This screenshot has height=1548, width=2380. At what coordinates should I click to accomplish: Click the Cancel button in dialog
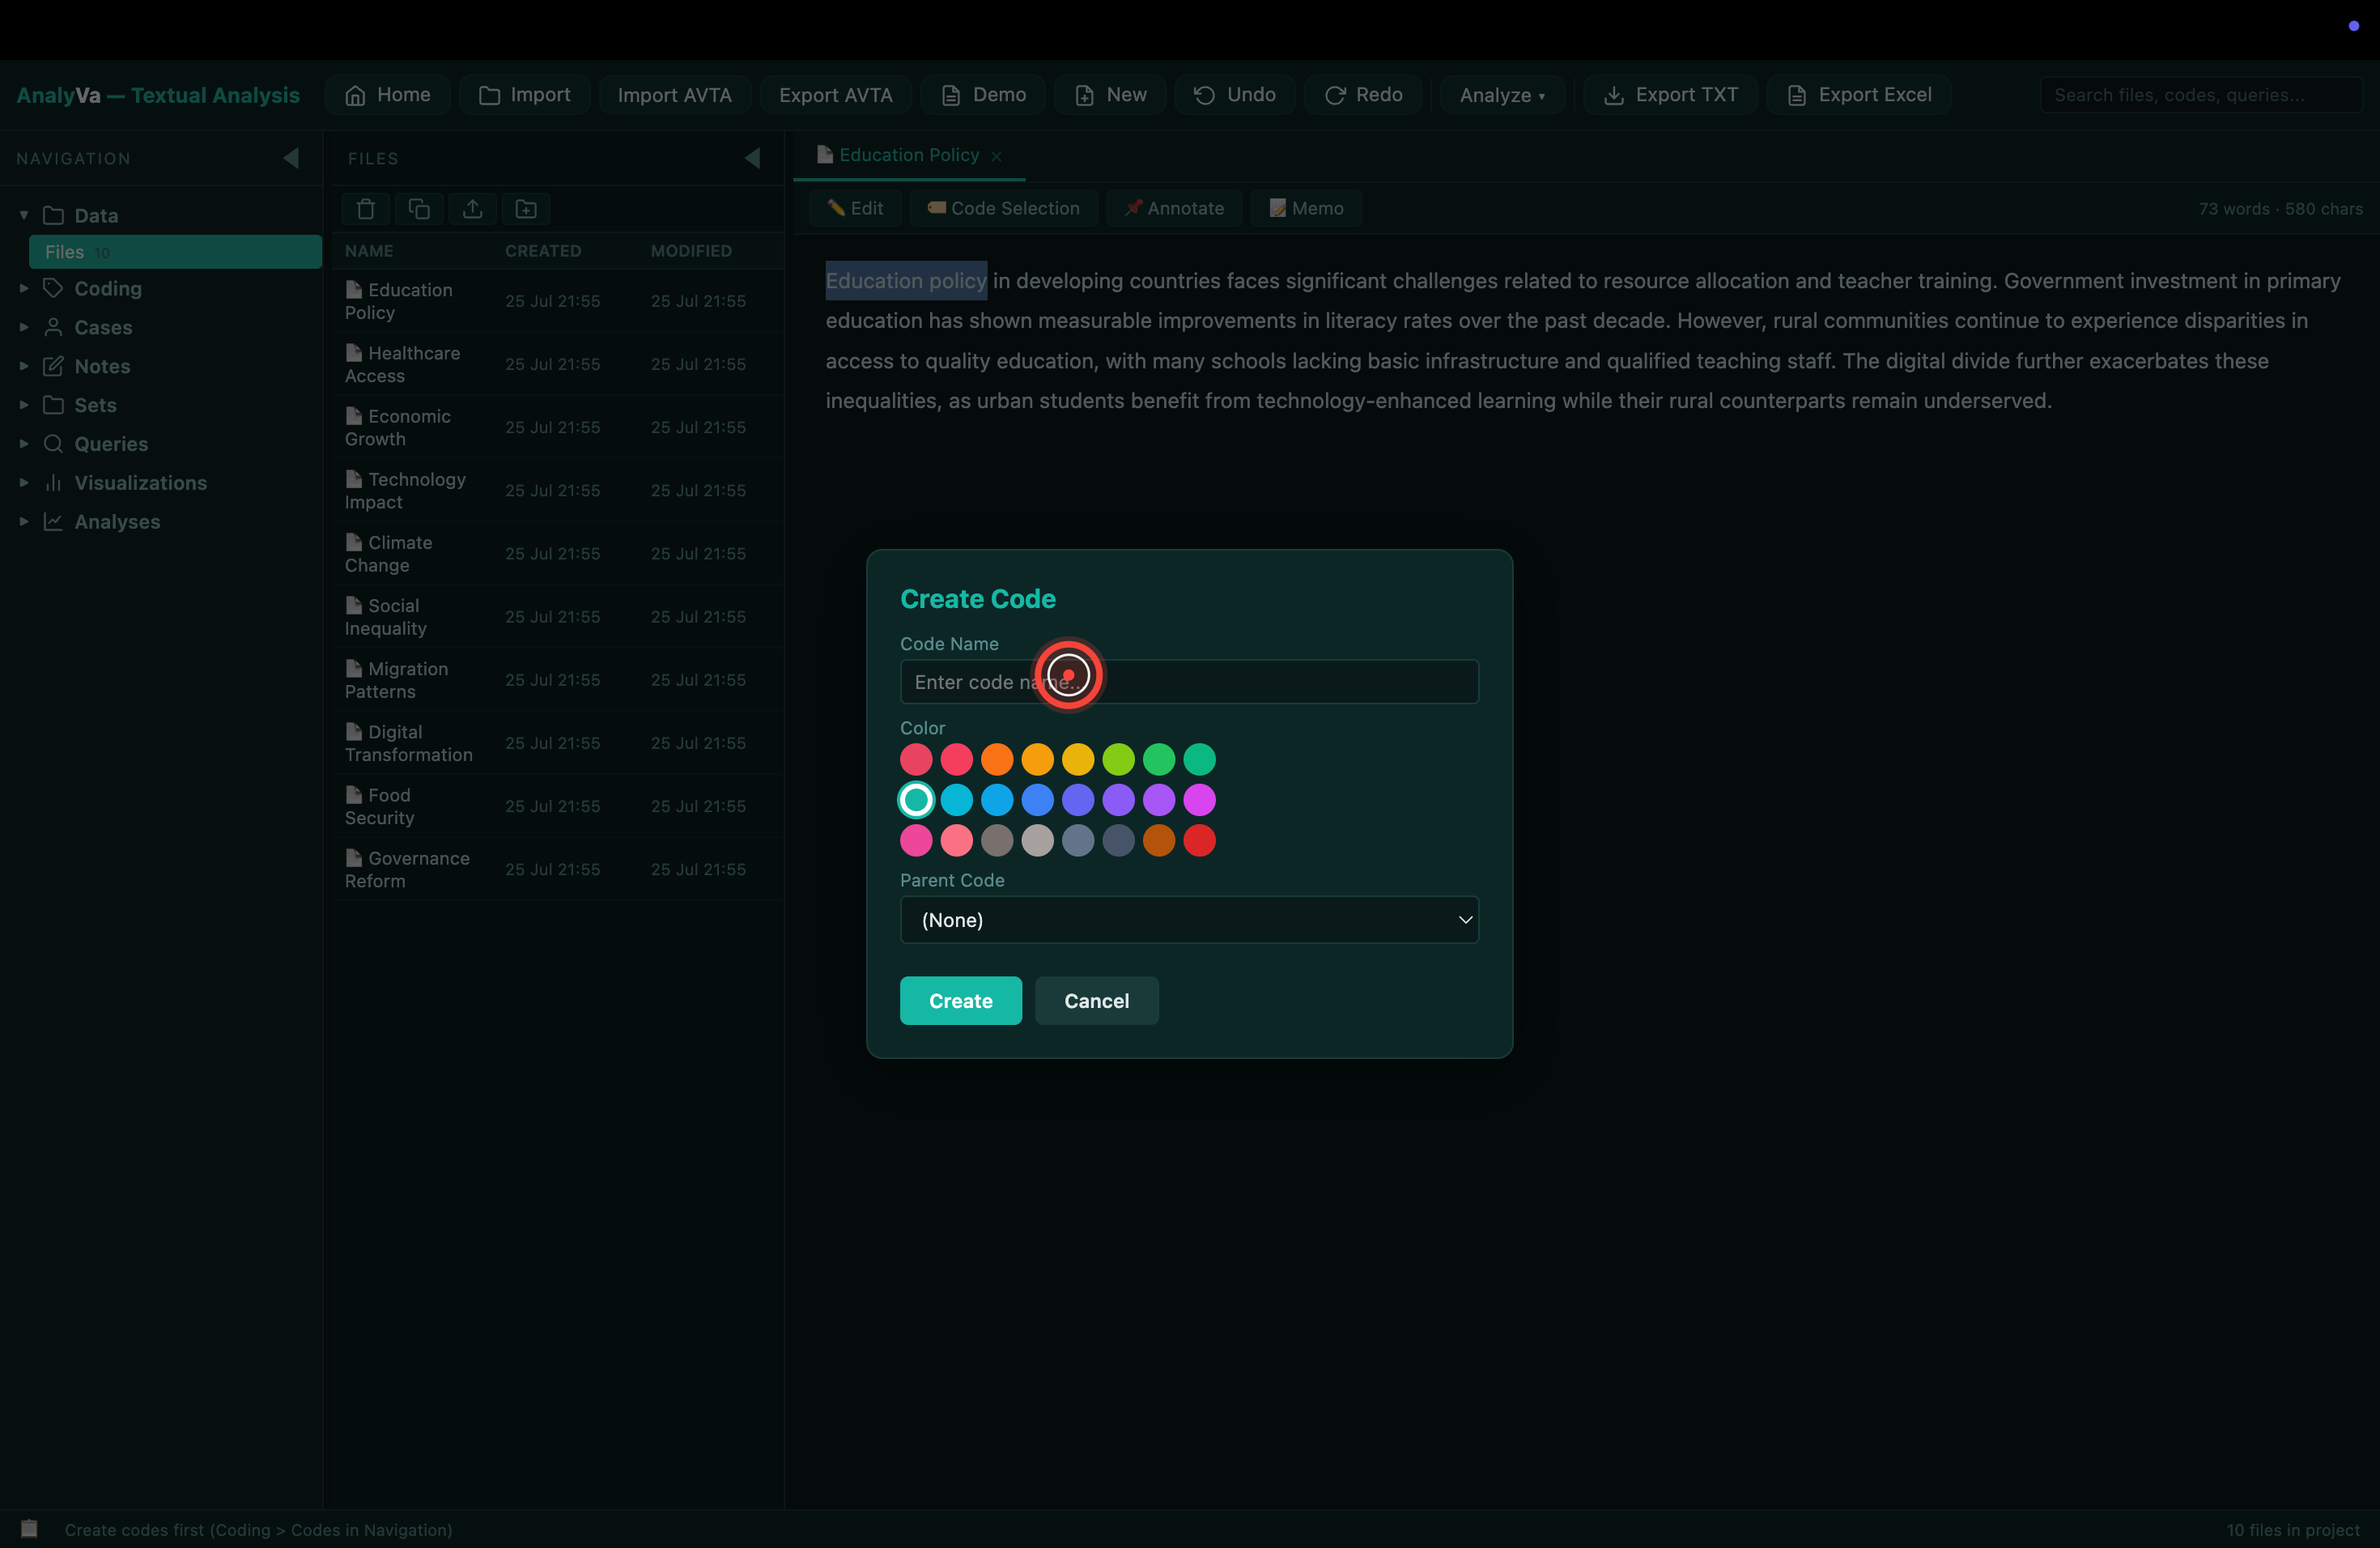(1097, 1001)
